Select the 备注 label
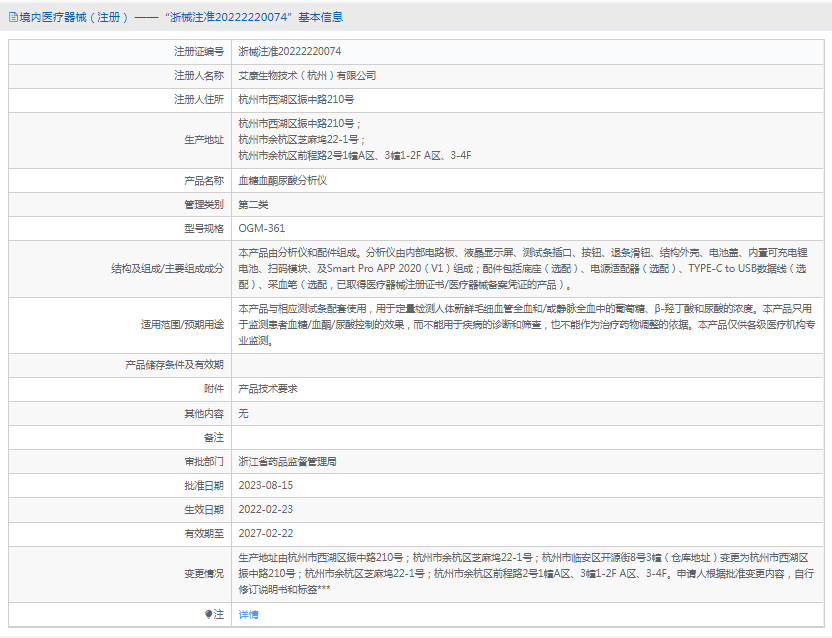The image size is (832, 638). coord(214,437)
